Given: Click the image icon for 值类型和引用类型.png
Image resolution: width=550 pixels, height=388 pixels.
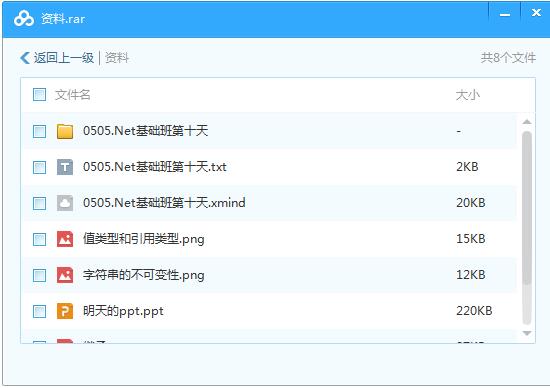Looking at the screenshot, I should click(65, 239).
